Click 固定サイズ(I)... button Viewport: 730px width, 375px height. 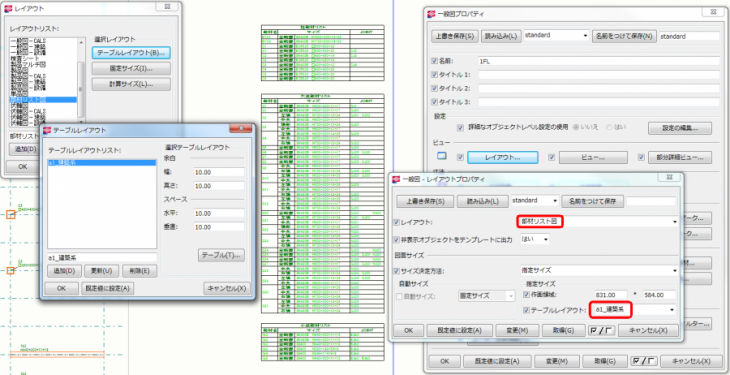pyautogui.click(x=131, y=68)
